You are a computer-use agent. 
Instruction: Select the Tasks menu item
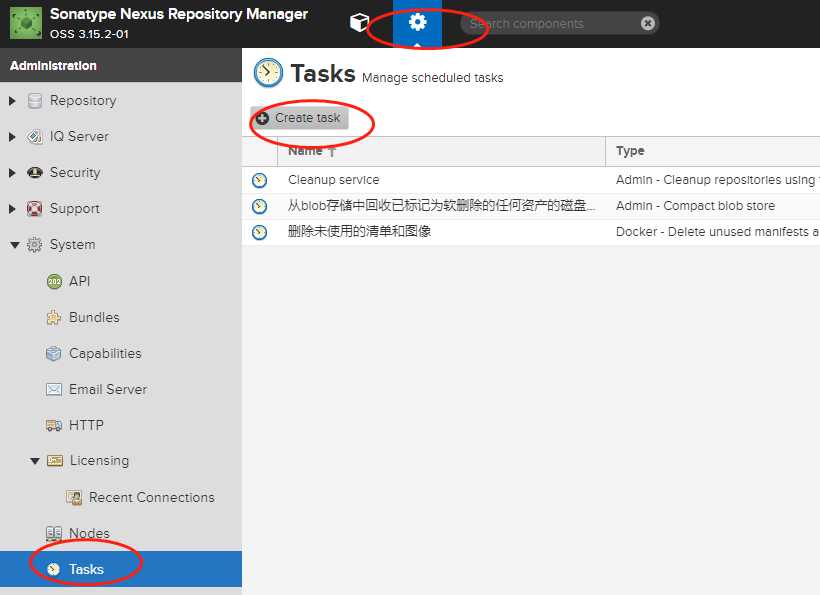point(121,569)
